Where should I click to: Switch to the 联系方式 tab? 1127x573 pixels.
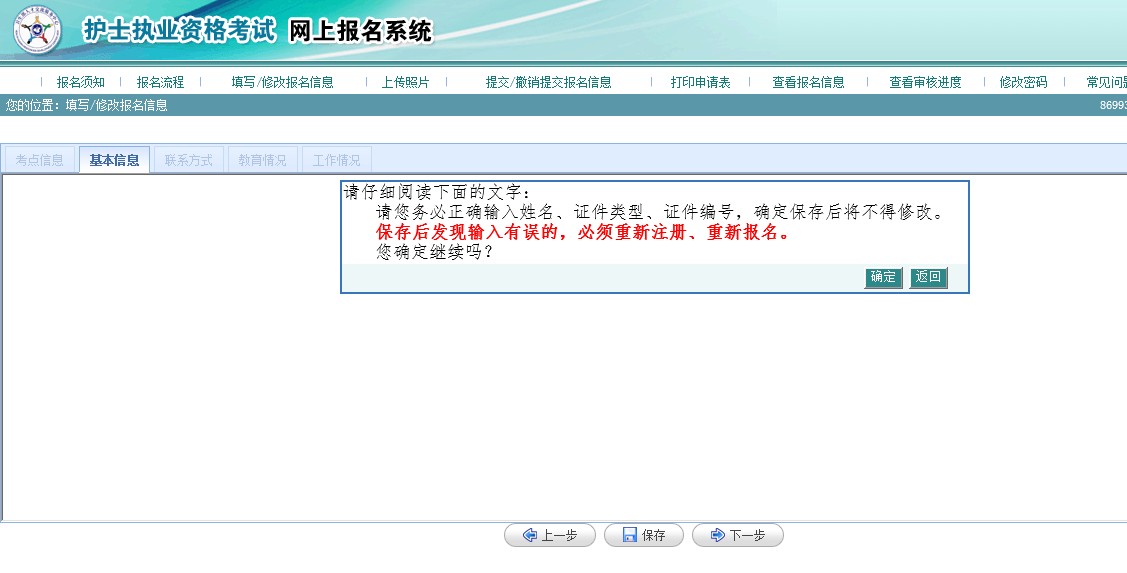pyautogui.click(x=188, y=160)
